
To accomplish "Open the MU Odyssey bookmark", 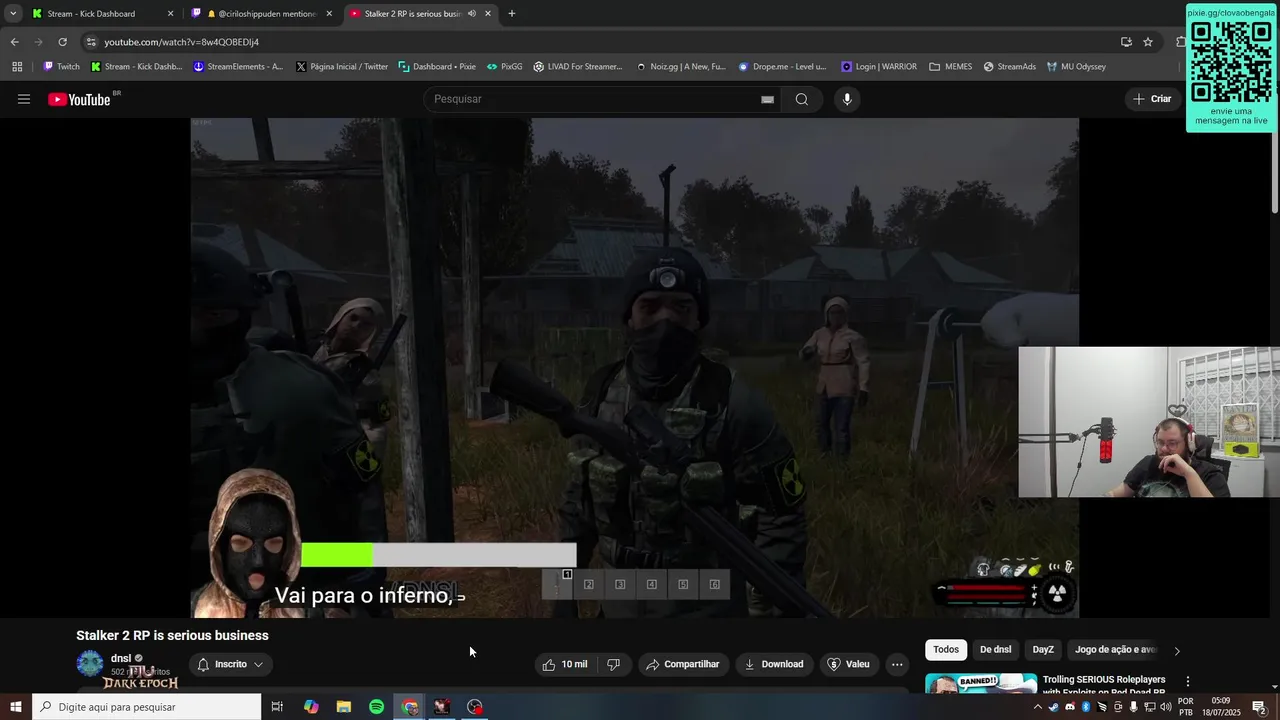I will point(1076,67).
